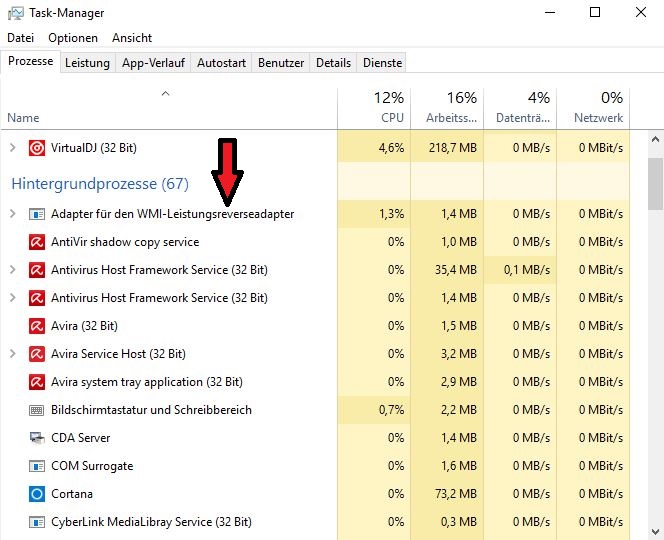Close the Task-Manager window
Image resolution: width=664 pixels, height=540 pixels.
click(641, 12)
